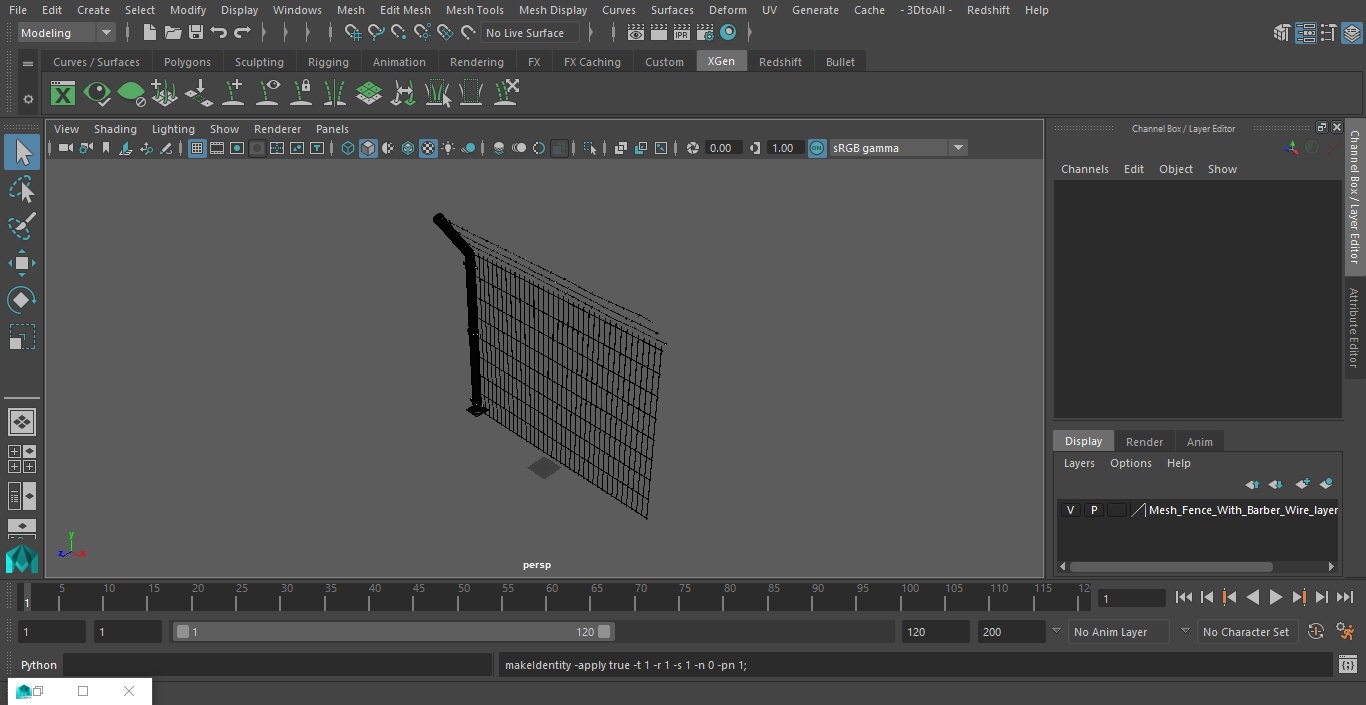Toggle layer playback P box
Screen dimensions: 1366x705
click(1093, 510)
